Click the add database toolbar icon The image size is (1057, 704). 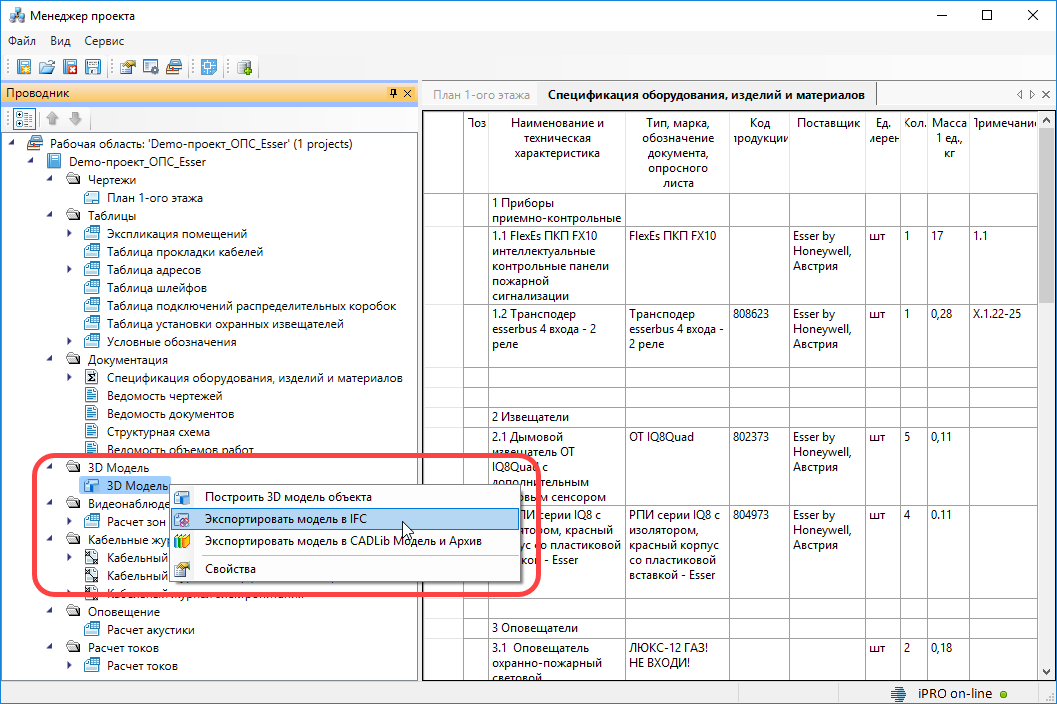(244, 67)
